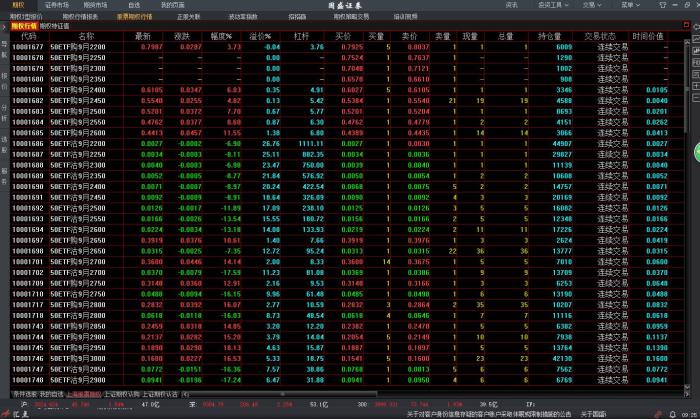
Task: Select row with code 10001701
Action: pos(346,262)
